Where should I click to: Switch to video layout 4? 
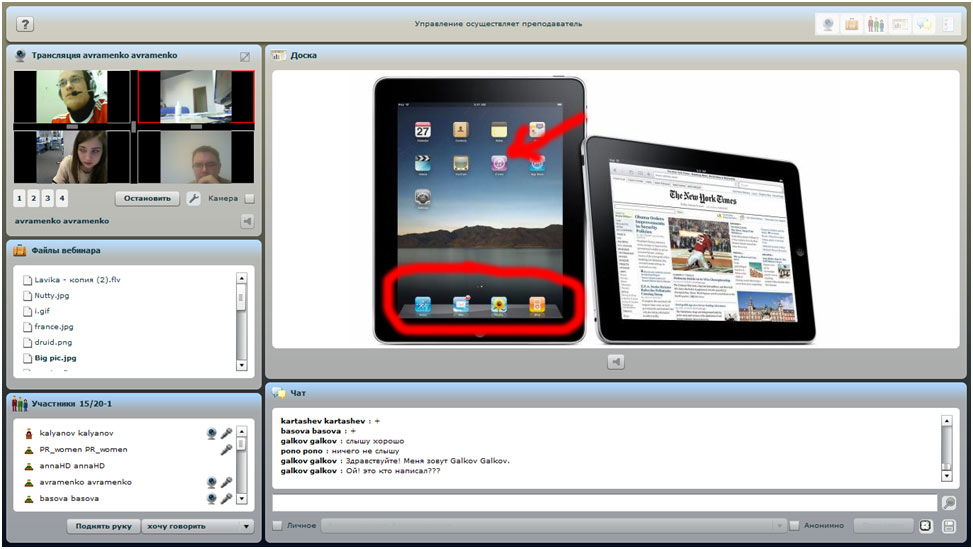click(x=61, y=199)
